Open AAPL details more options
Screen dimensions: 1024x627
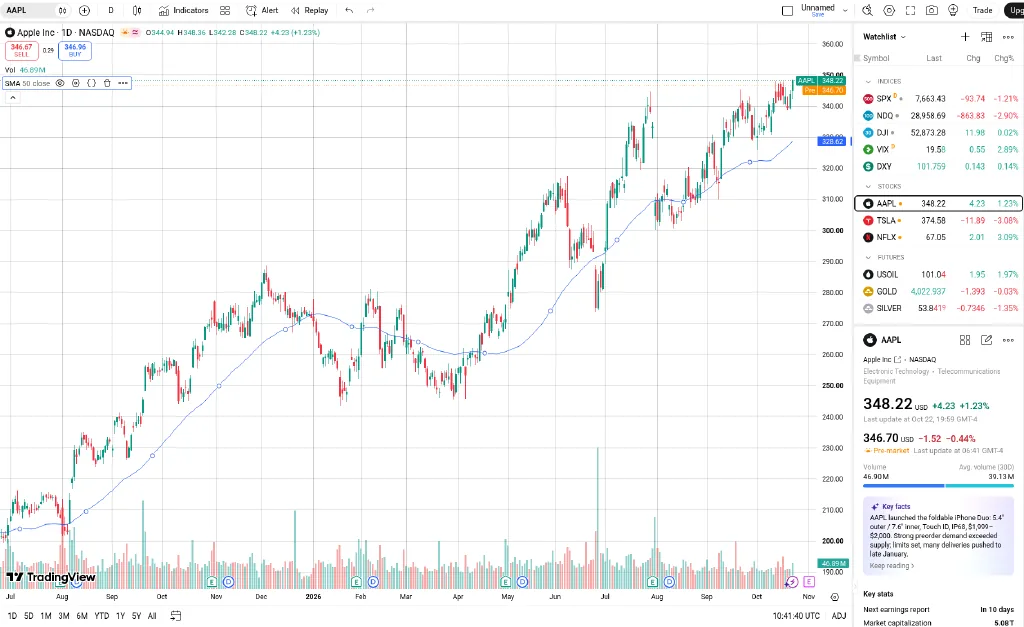pyautogui.click(x=1008, y=340)
